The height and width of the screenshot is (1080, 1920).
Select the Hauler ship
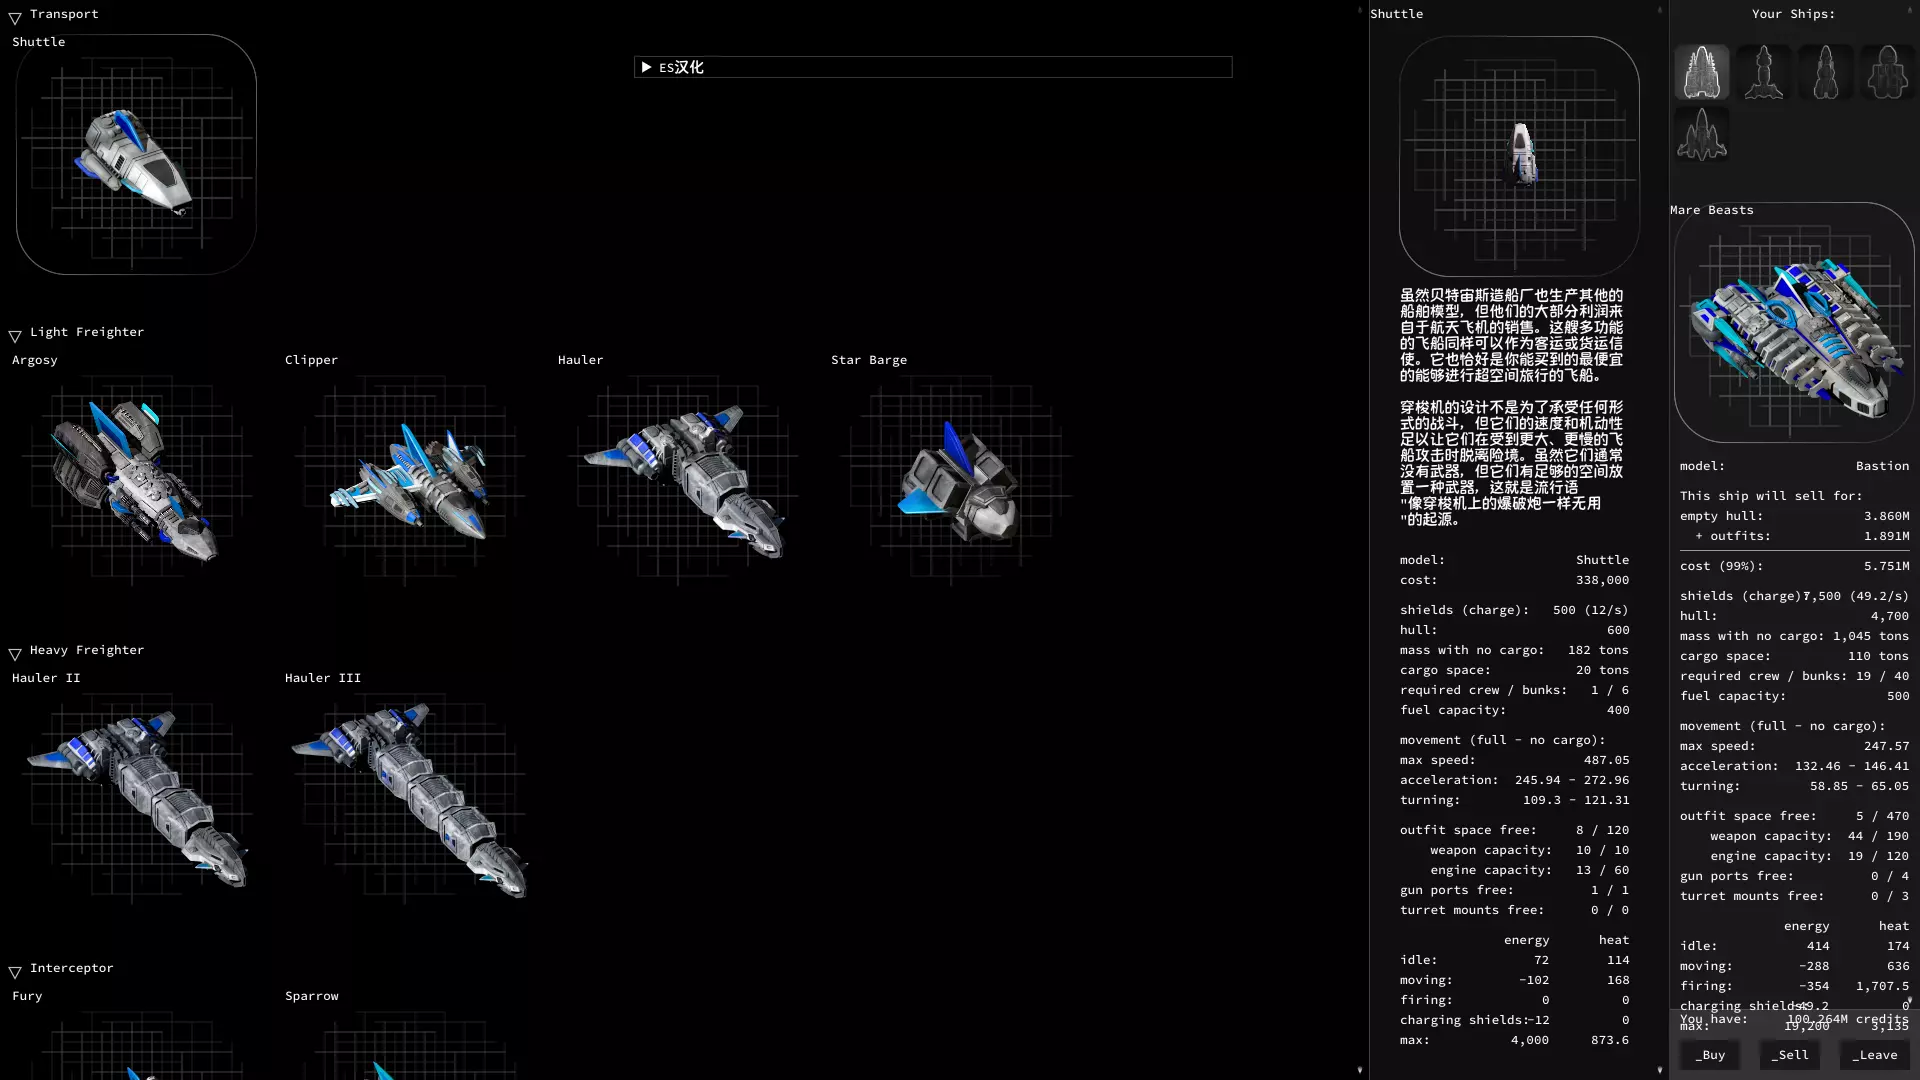click(x=682, y=478)
